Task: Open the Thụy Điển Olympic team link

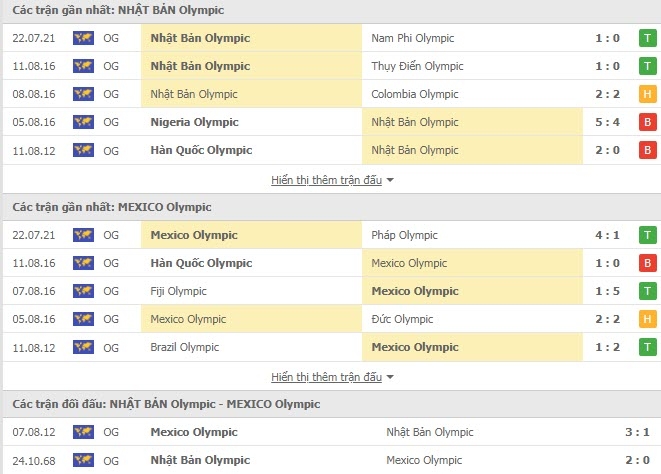Action: coord(417,66)
